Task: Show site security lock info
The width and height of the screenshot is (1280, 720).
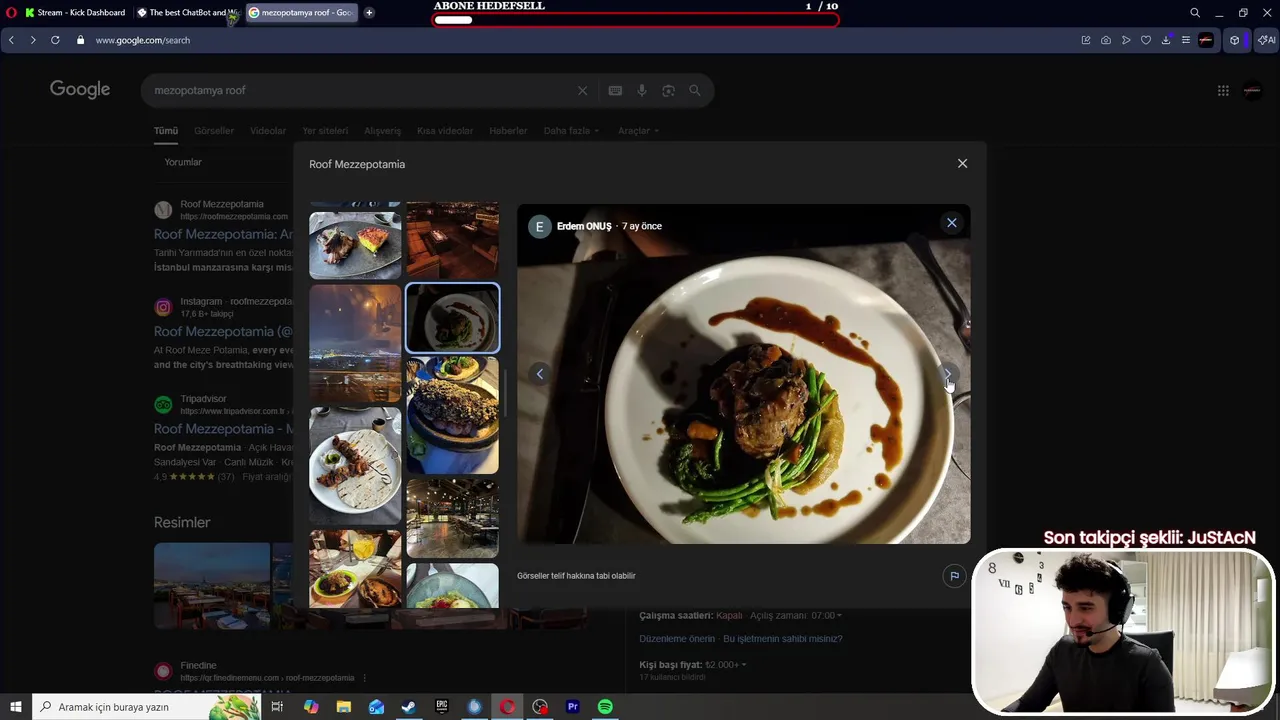Action: pyautogui.click(x=79, y=40)
